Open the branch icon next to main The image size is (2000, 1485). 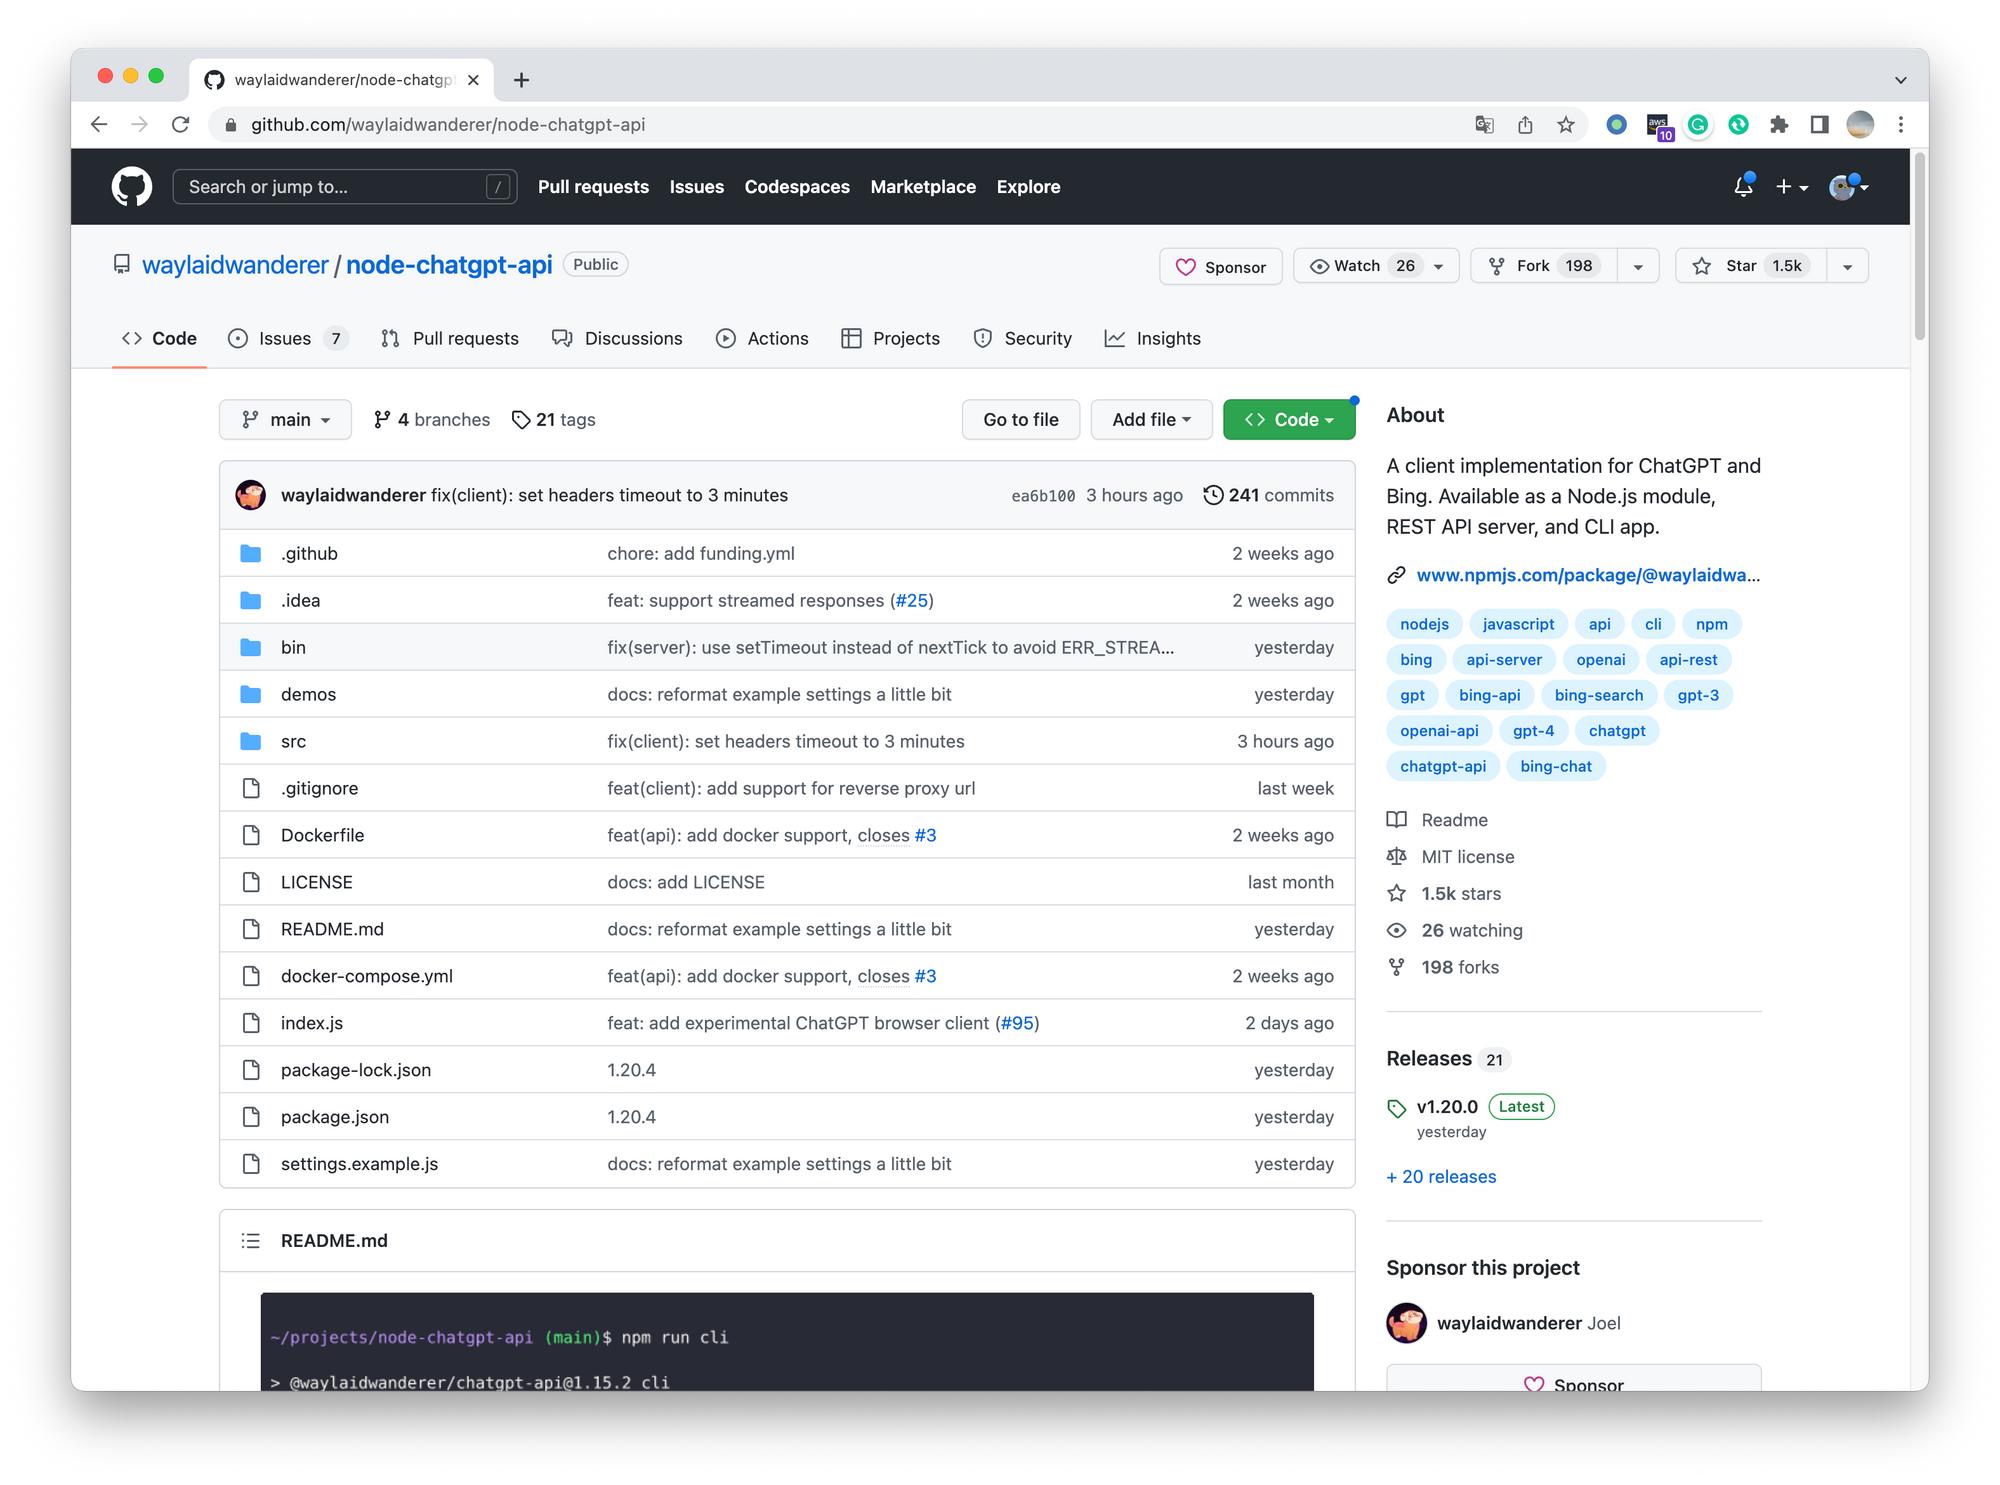(x=249, y=419)
